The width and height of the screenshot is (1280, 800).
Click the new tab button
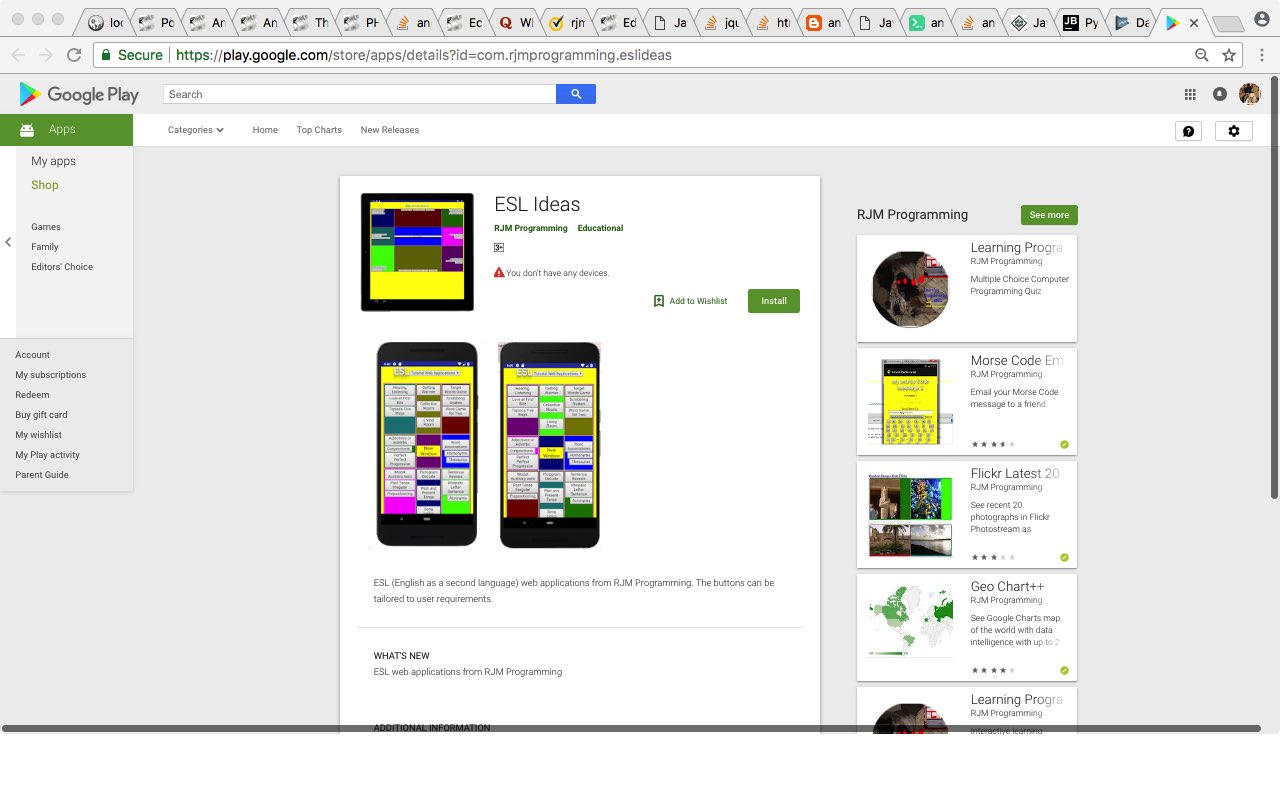pyautogui.click(x=1227, y=24)
